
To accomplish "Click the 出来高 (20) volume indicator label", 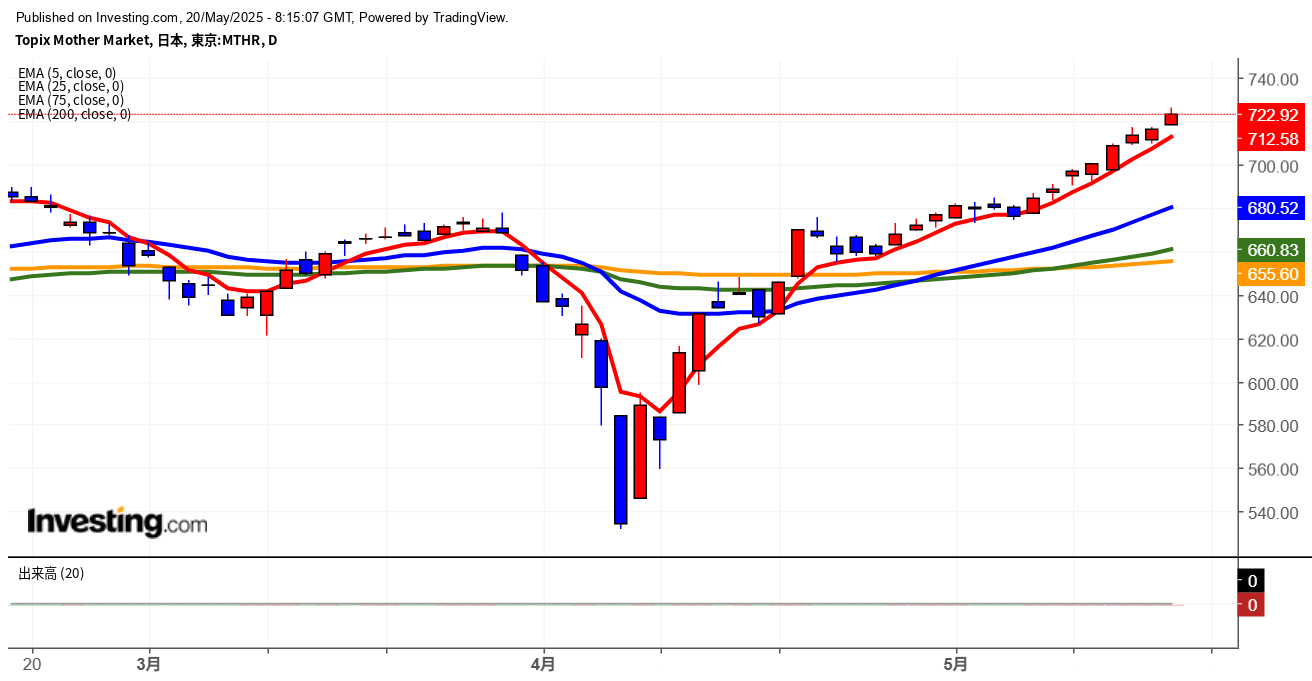I will [51, 574].
